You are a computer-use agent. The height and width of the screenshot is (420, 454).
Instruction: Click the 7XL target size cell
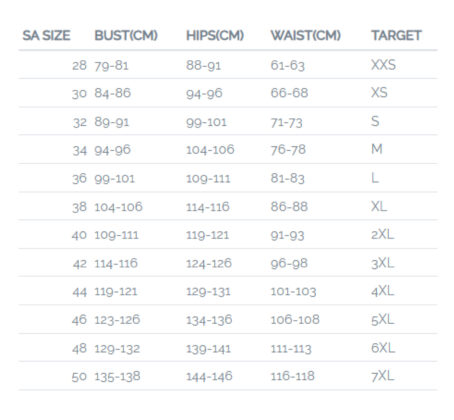coord(383,376)
